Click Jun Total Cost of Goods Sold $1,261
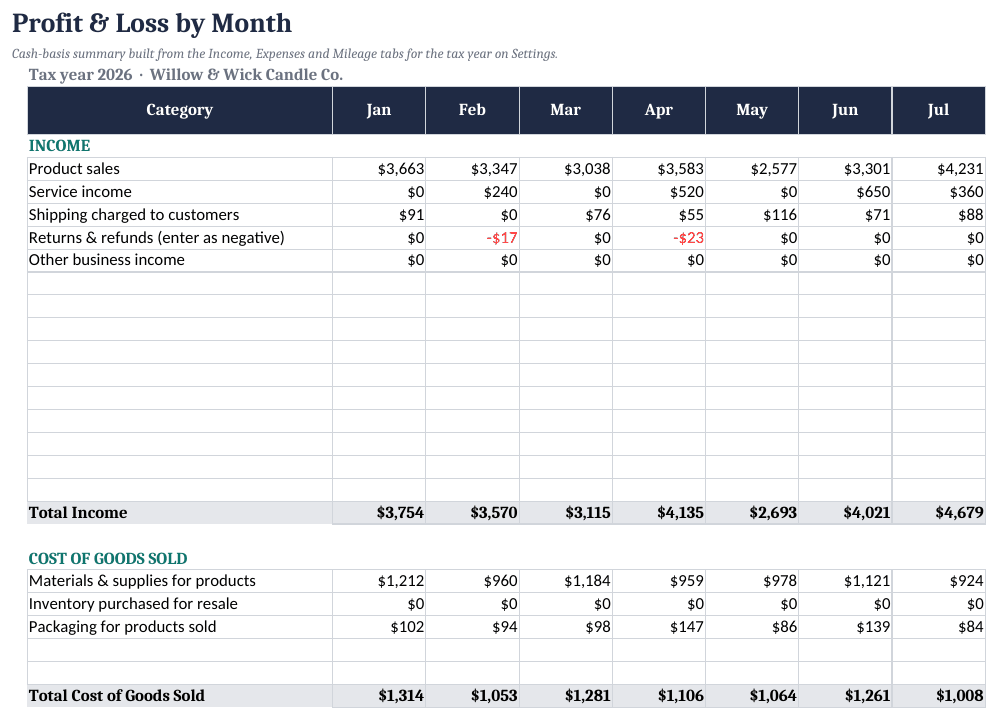This screenshot has width=998, height=720. point(845,695)
